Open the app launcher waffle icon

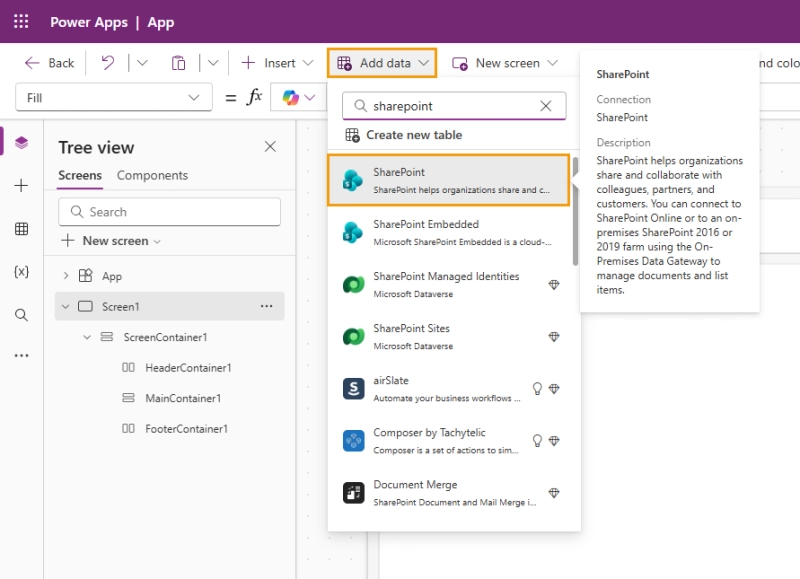coord(21,21)
